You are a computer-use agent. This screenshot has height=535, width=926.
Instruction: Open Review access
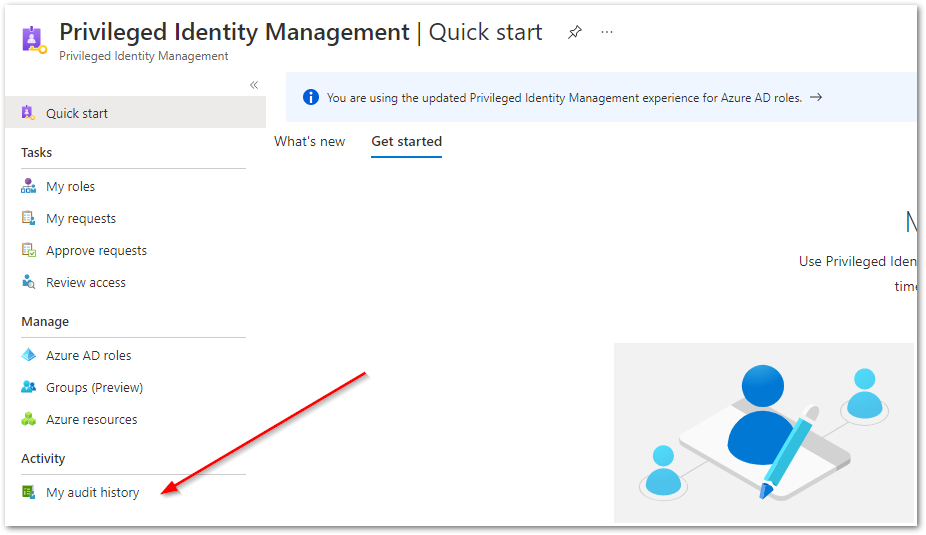point(86,282)
